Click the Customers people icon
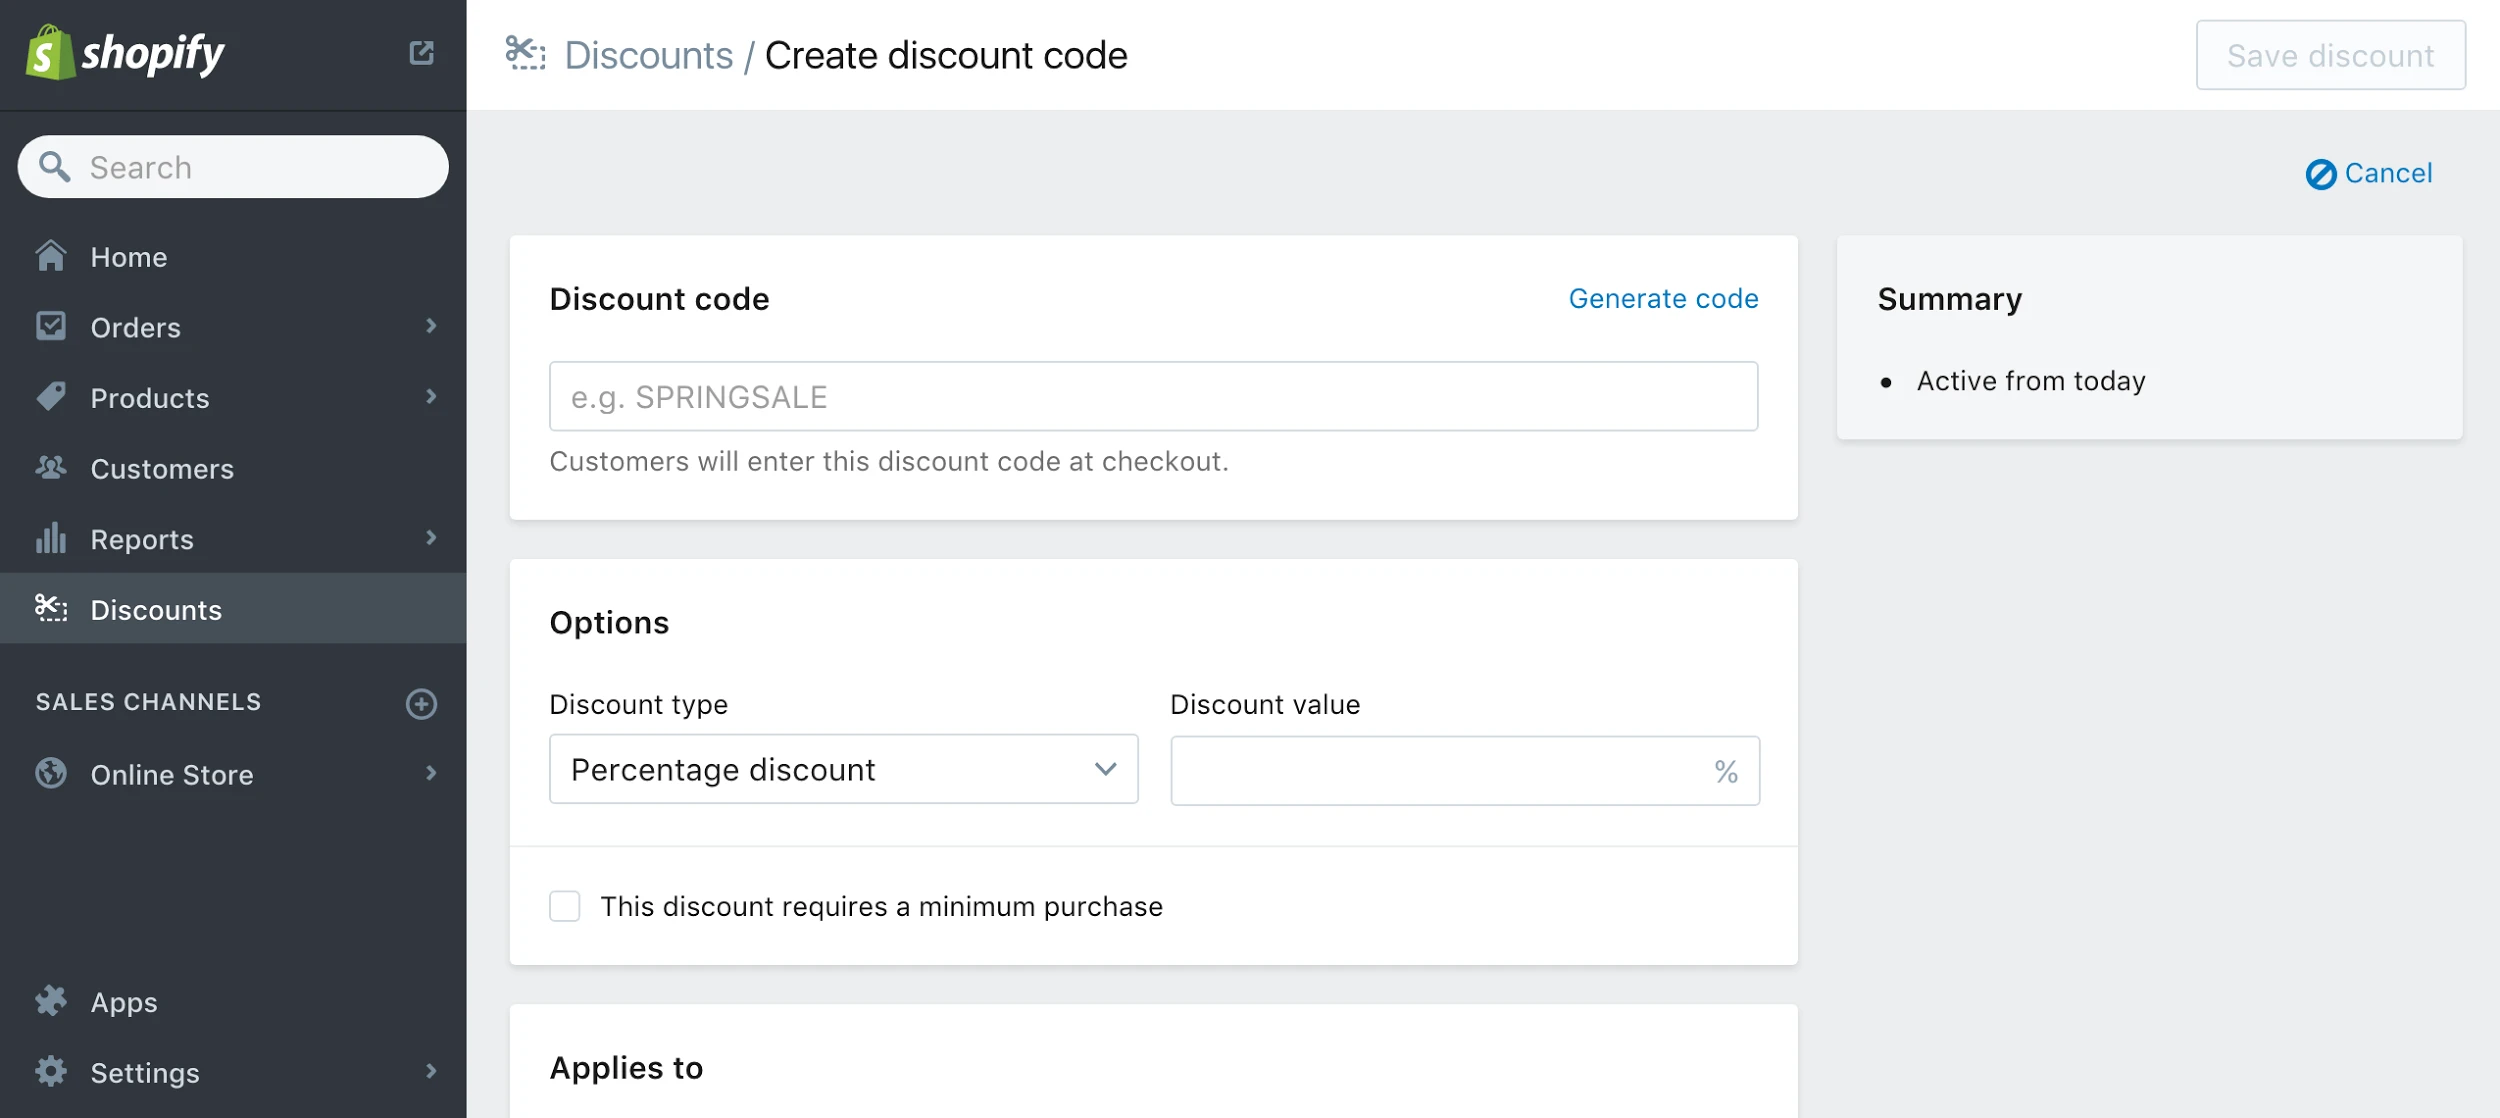2500x1118 pixels. point(51,467)
